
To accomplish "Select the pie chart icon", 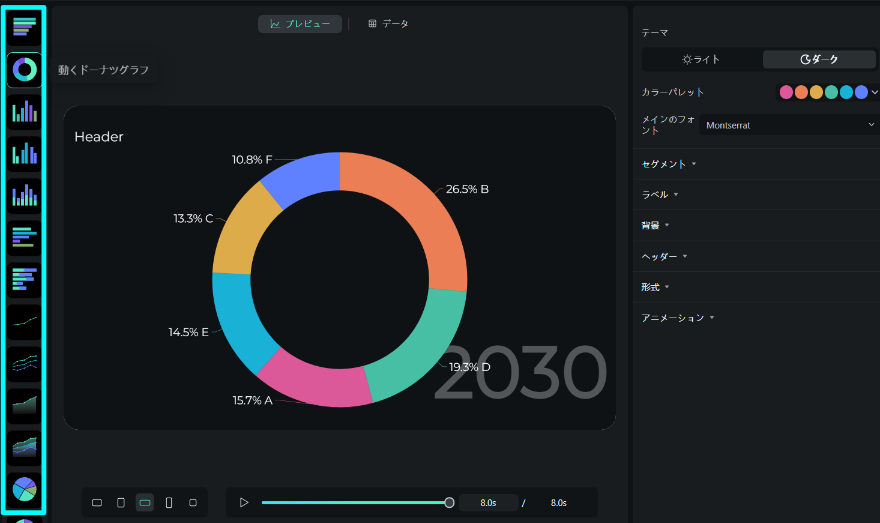I will tap(24, 489).
